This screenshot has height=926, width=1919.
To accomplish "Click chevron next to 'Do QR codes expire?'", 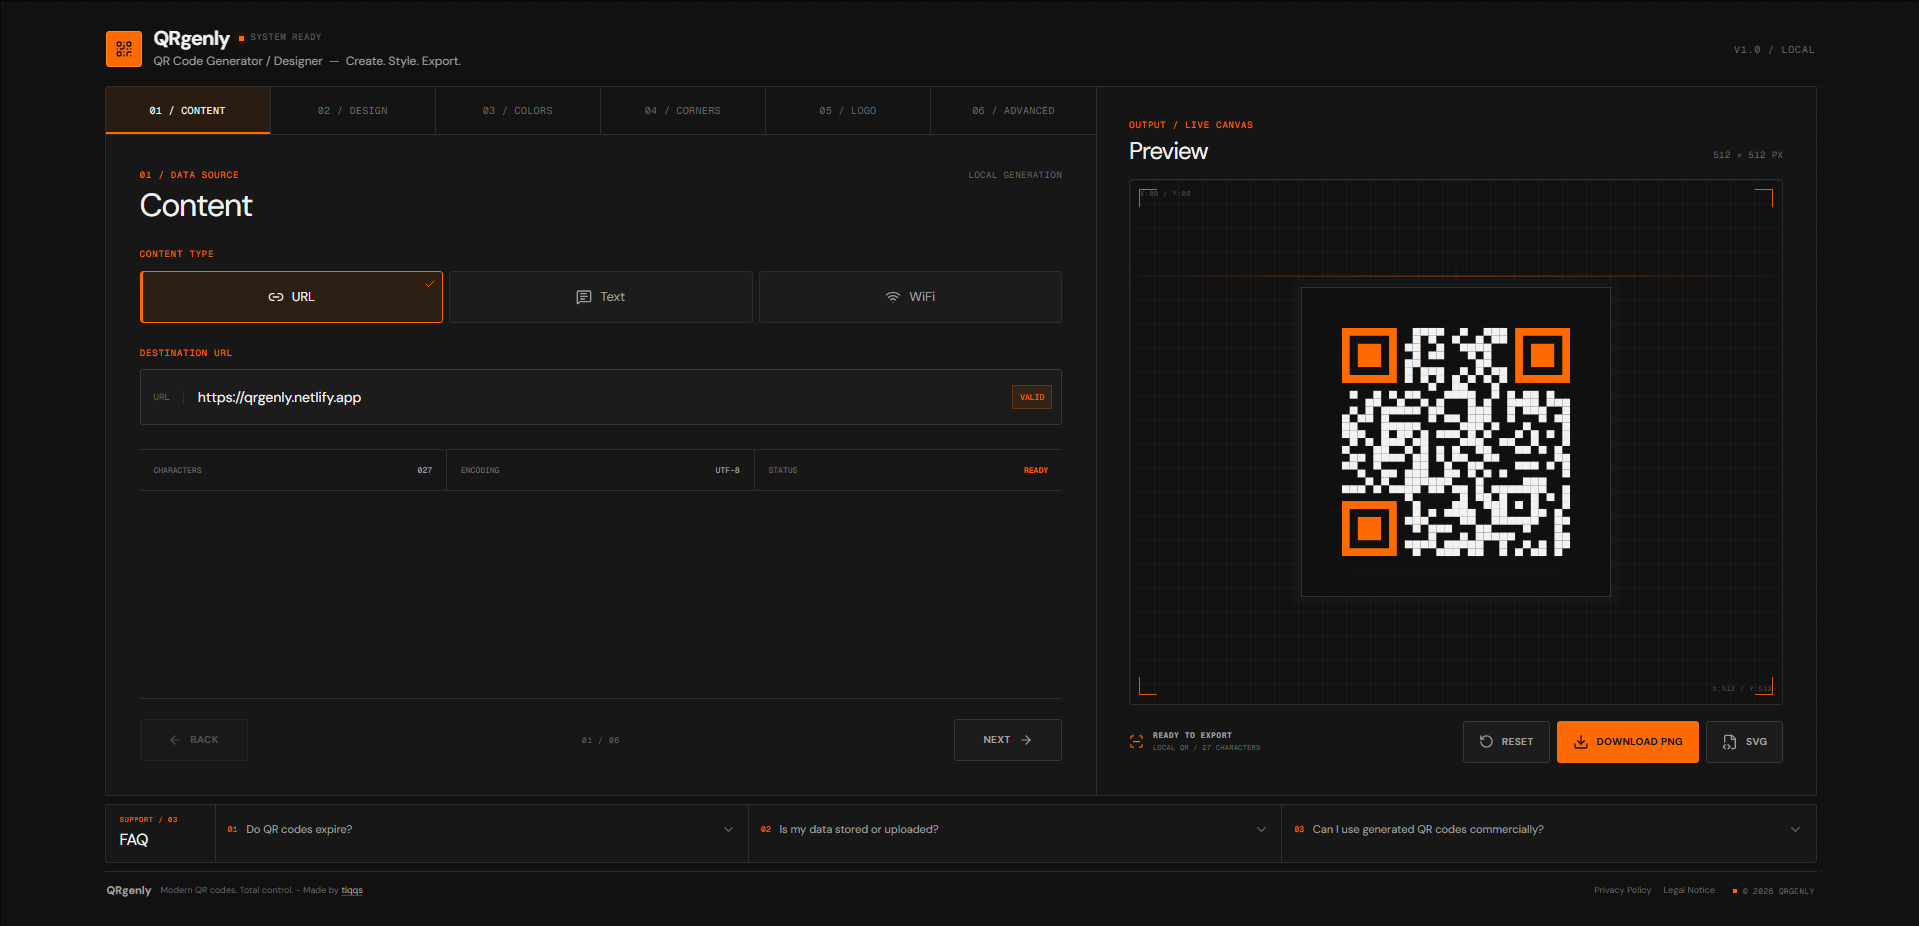I will coord(728,830).
